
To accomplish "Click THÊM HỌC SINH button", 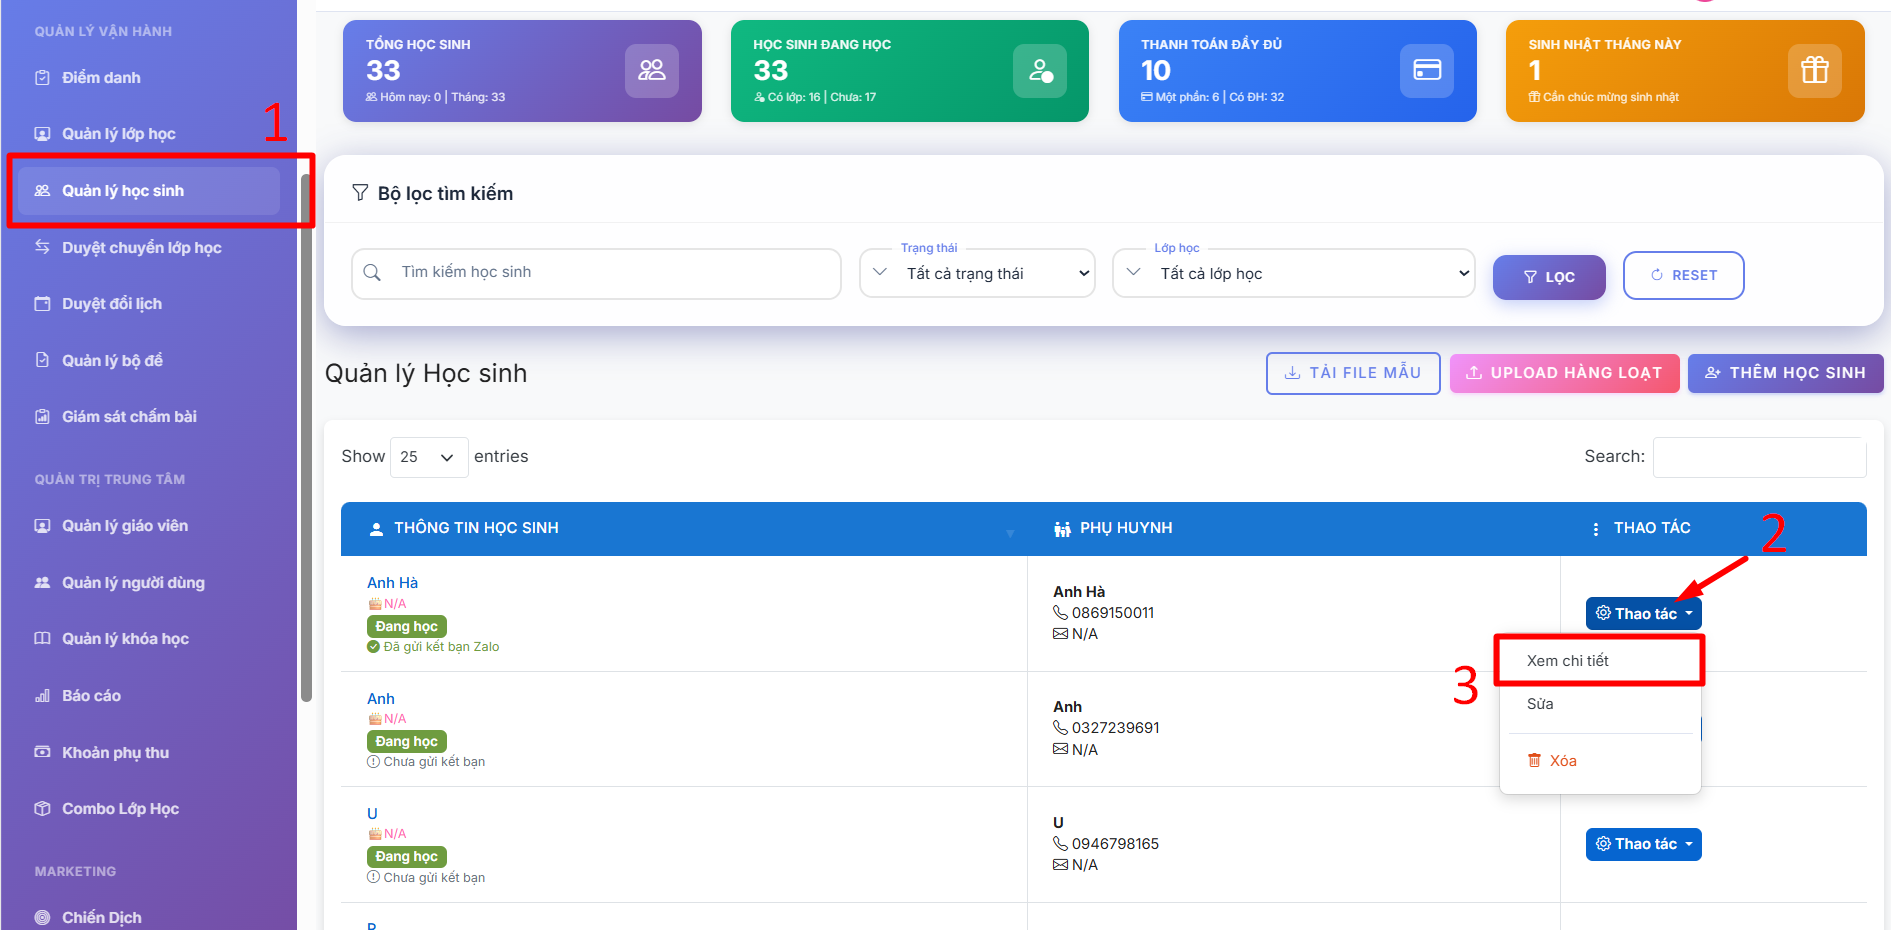I will pos(1785,373).
